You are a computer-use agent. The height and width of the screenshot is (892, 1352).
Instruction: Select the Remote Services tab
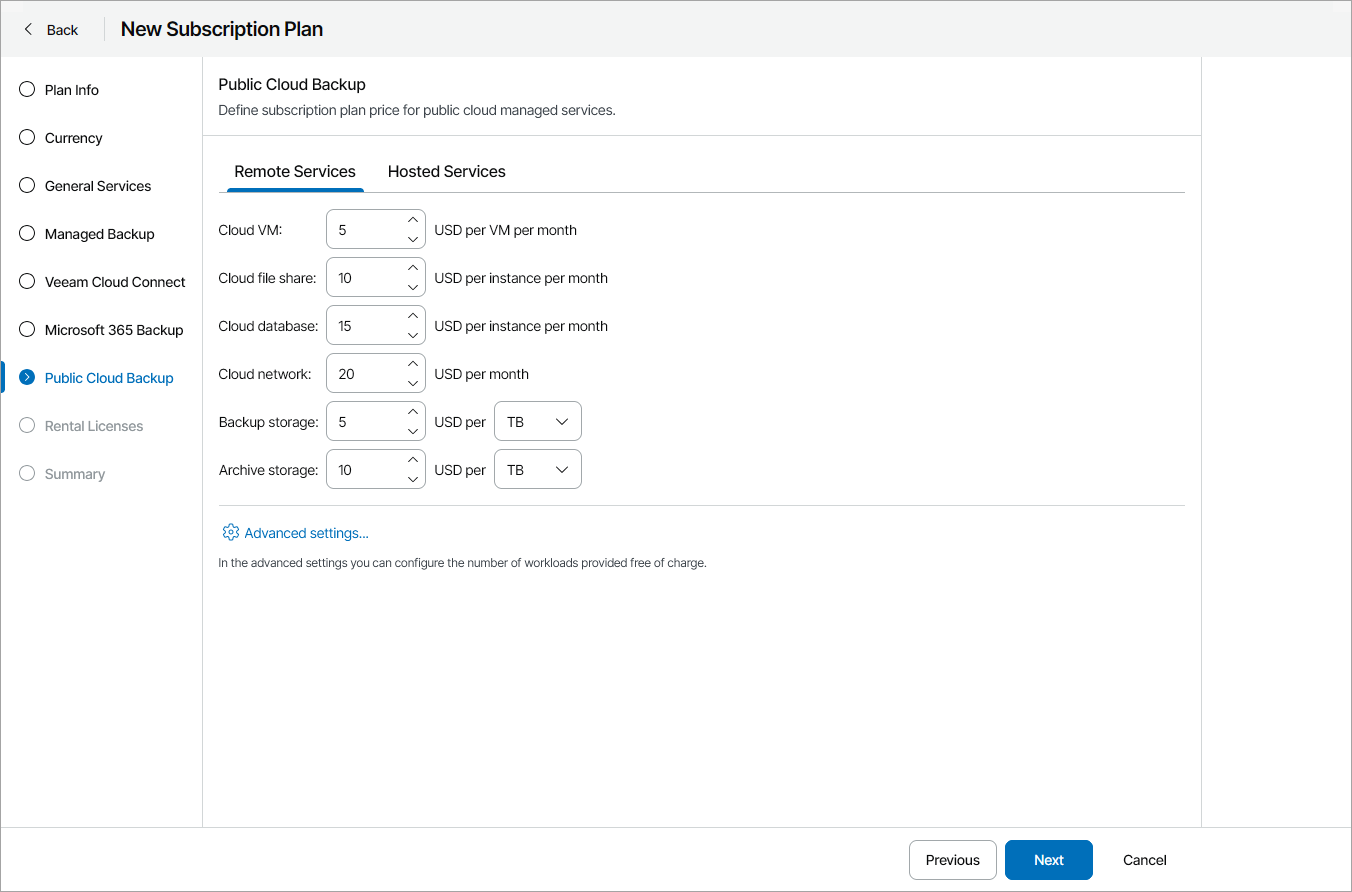[295, 172]
